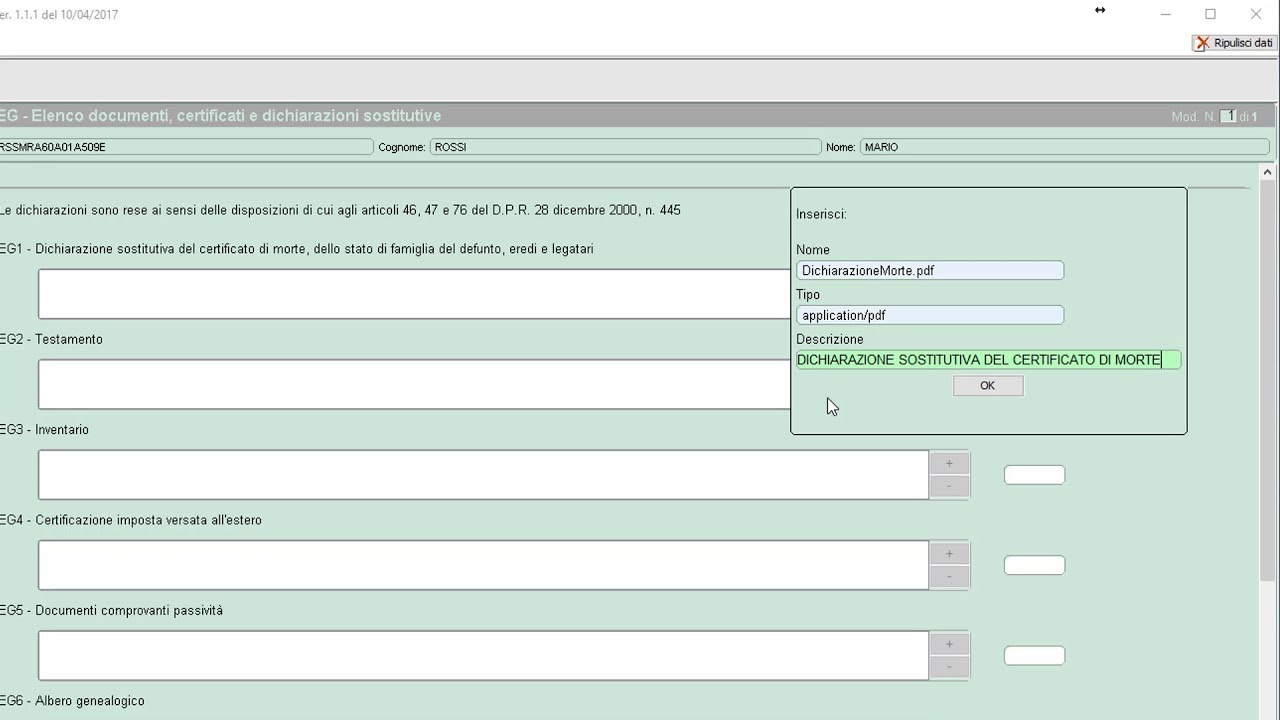Focus the Descrizione input field
1280x720 pixels.
click(x=988, y=360)
